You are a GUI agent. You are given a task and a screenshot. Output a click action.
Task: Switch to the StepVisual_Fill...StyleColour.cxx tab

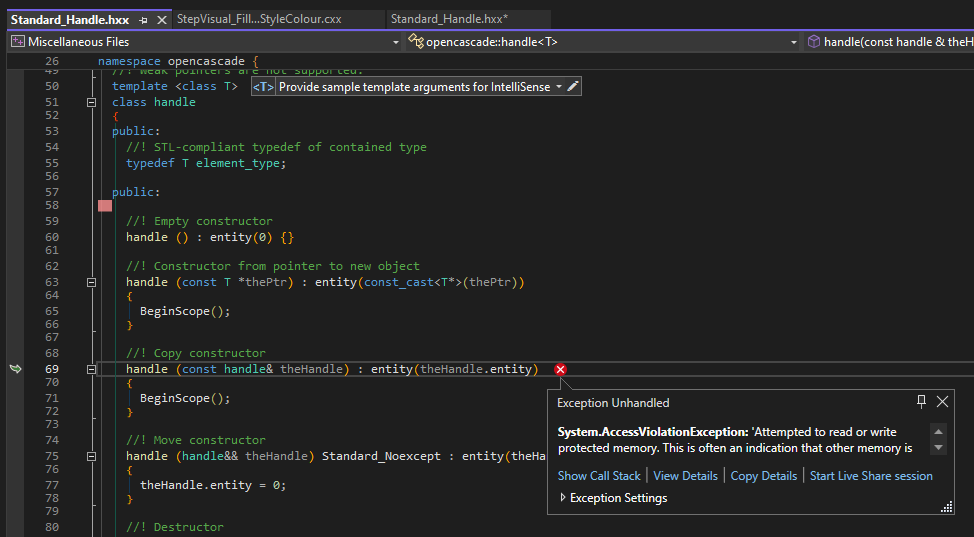258,19
